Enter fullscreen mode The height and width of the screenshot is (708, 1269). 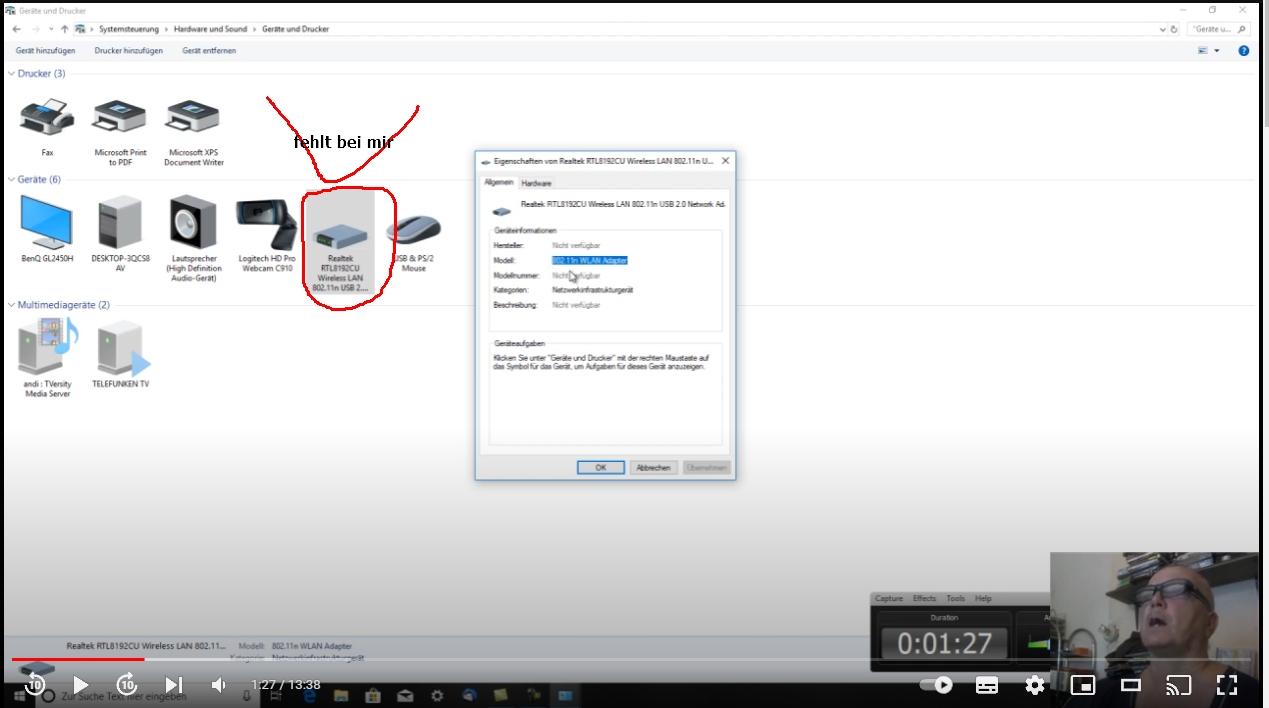click(x=1227, y=685)
